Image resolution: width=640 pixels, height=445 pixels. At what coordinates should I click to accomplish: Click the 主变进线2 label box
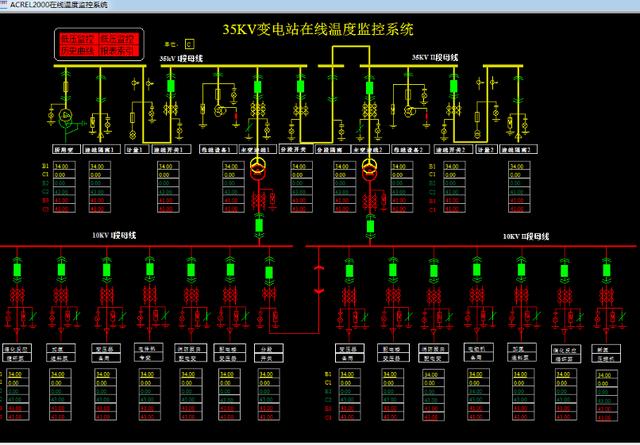pyautogui.click(x=370, y=149)
